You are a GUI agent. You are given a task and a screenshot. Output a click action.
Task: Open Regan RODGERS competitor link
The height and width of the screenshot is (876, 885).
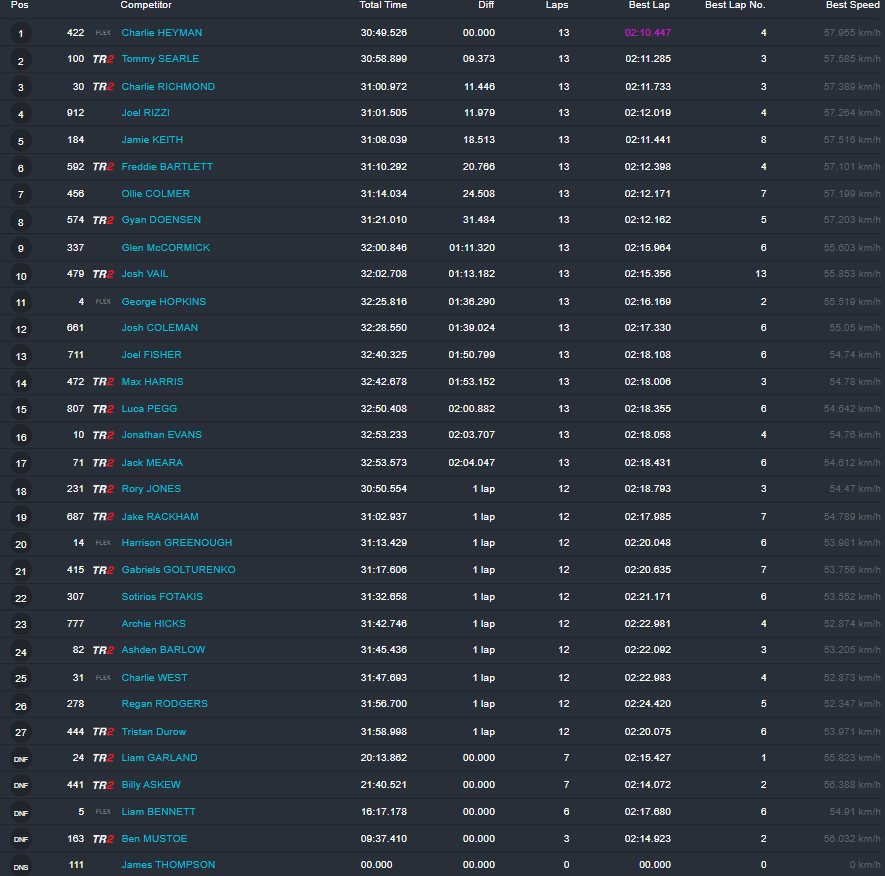coord(164,704)
